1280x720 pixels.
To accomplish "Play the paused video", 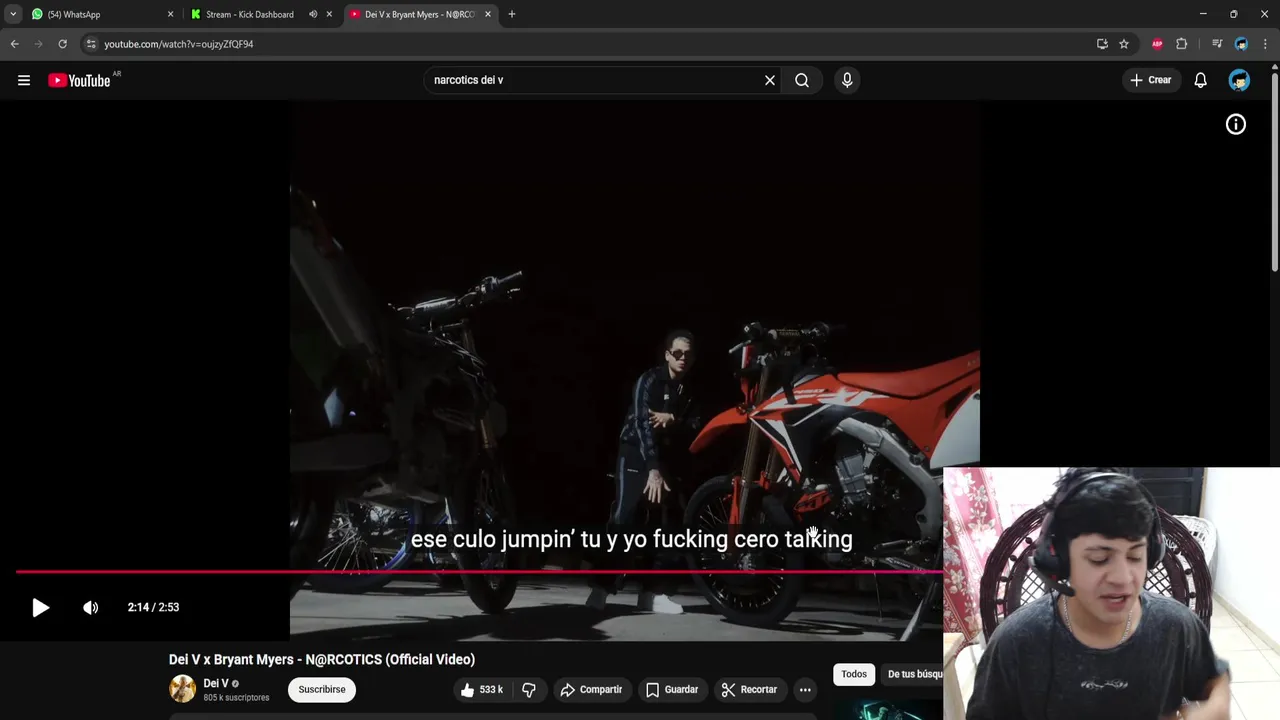I will pos(40,607).
